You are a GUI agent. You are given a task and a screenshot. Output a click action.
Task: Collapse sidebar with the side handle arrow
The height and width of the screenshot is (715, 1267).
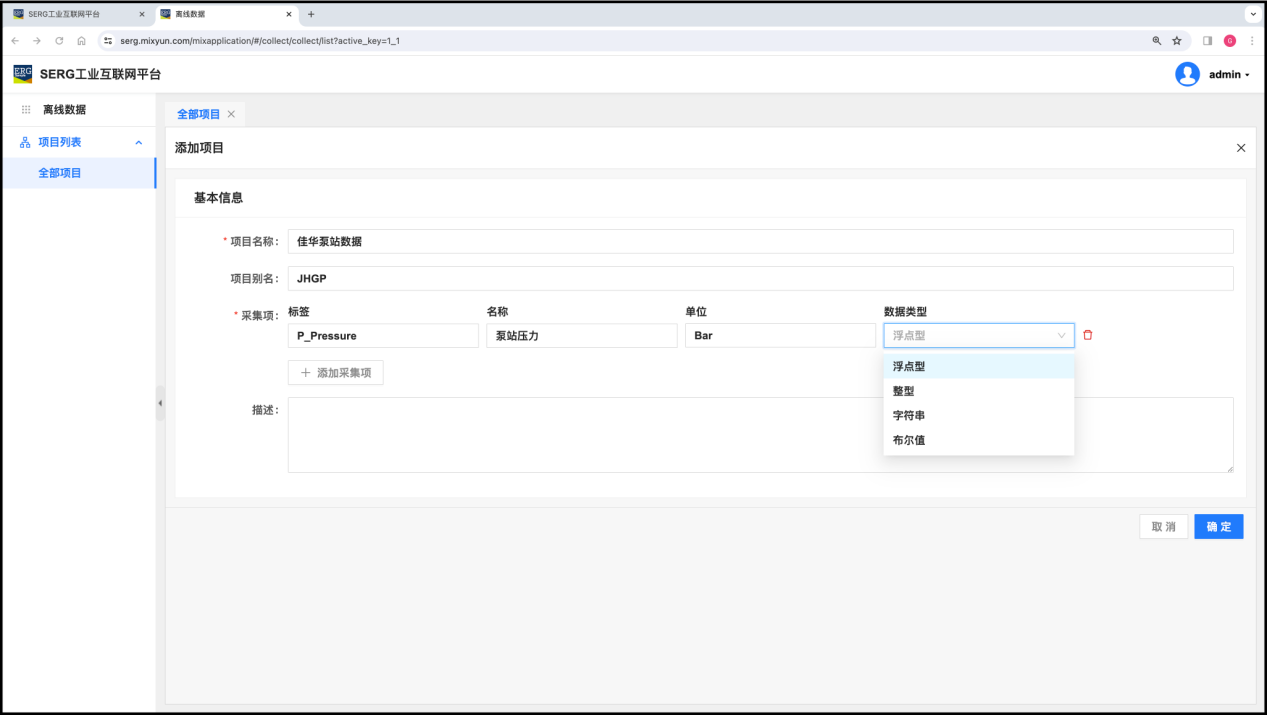160,403
